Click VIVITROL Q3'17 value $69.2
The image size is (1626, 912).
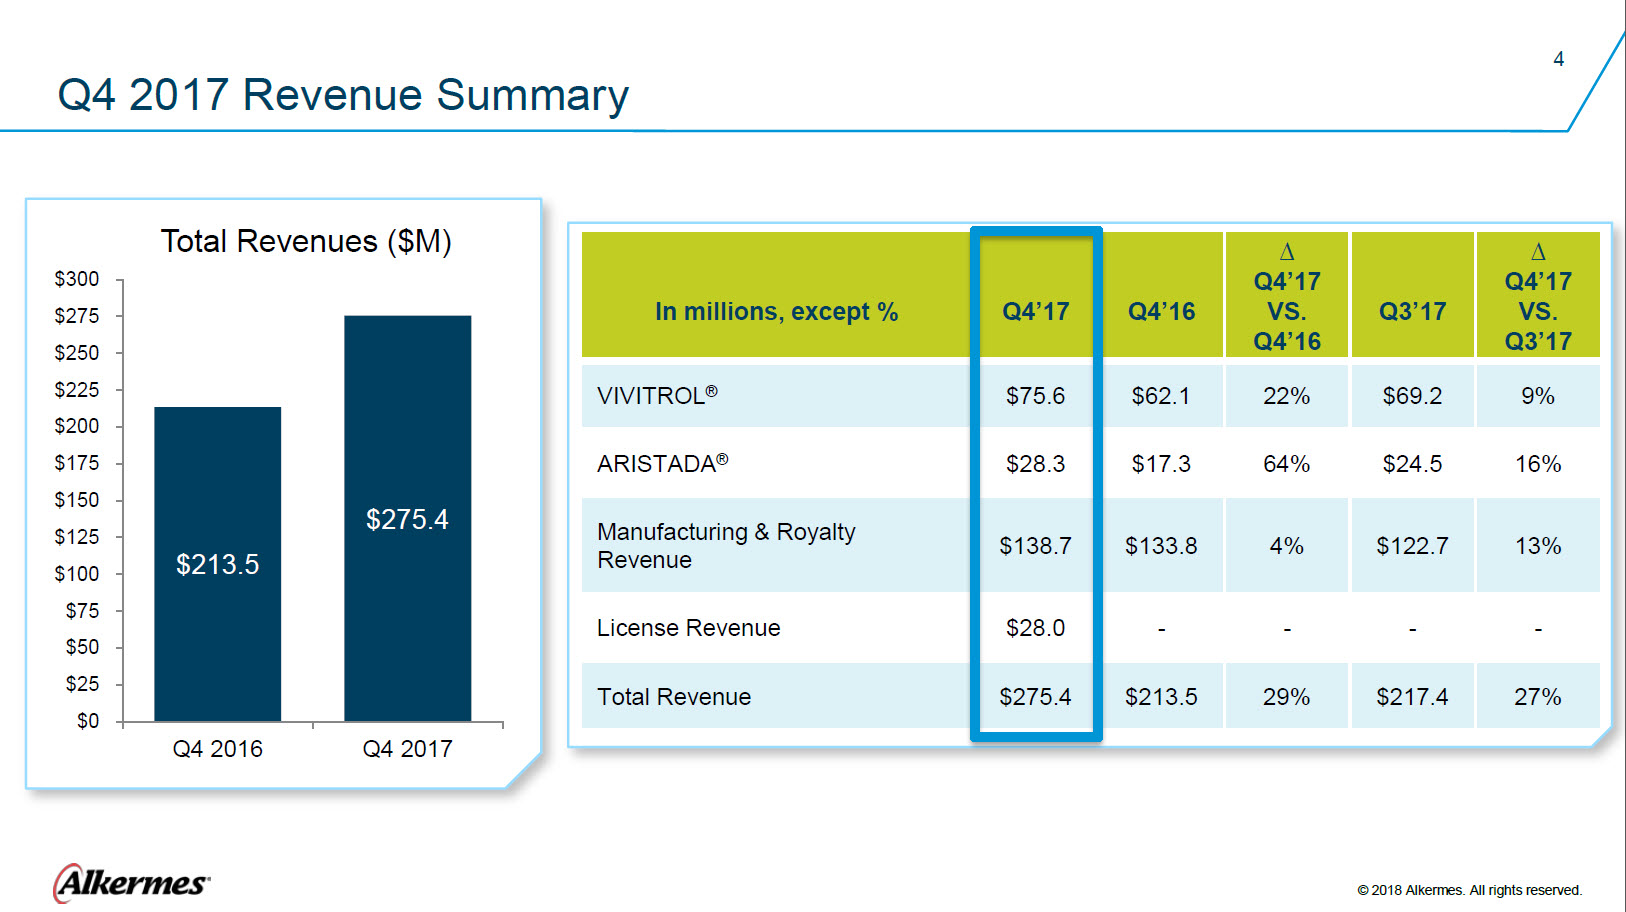click(x=1412, y=396)
